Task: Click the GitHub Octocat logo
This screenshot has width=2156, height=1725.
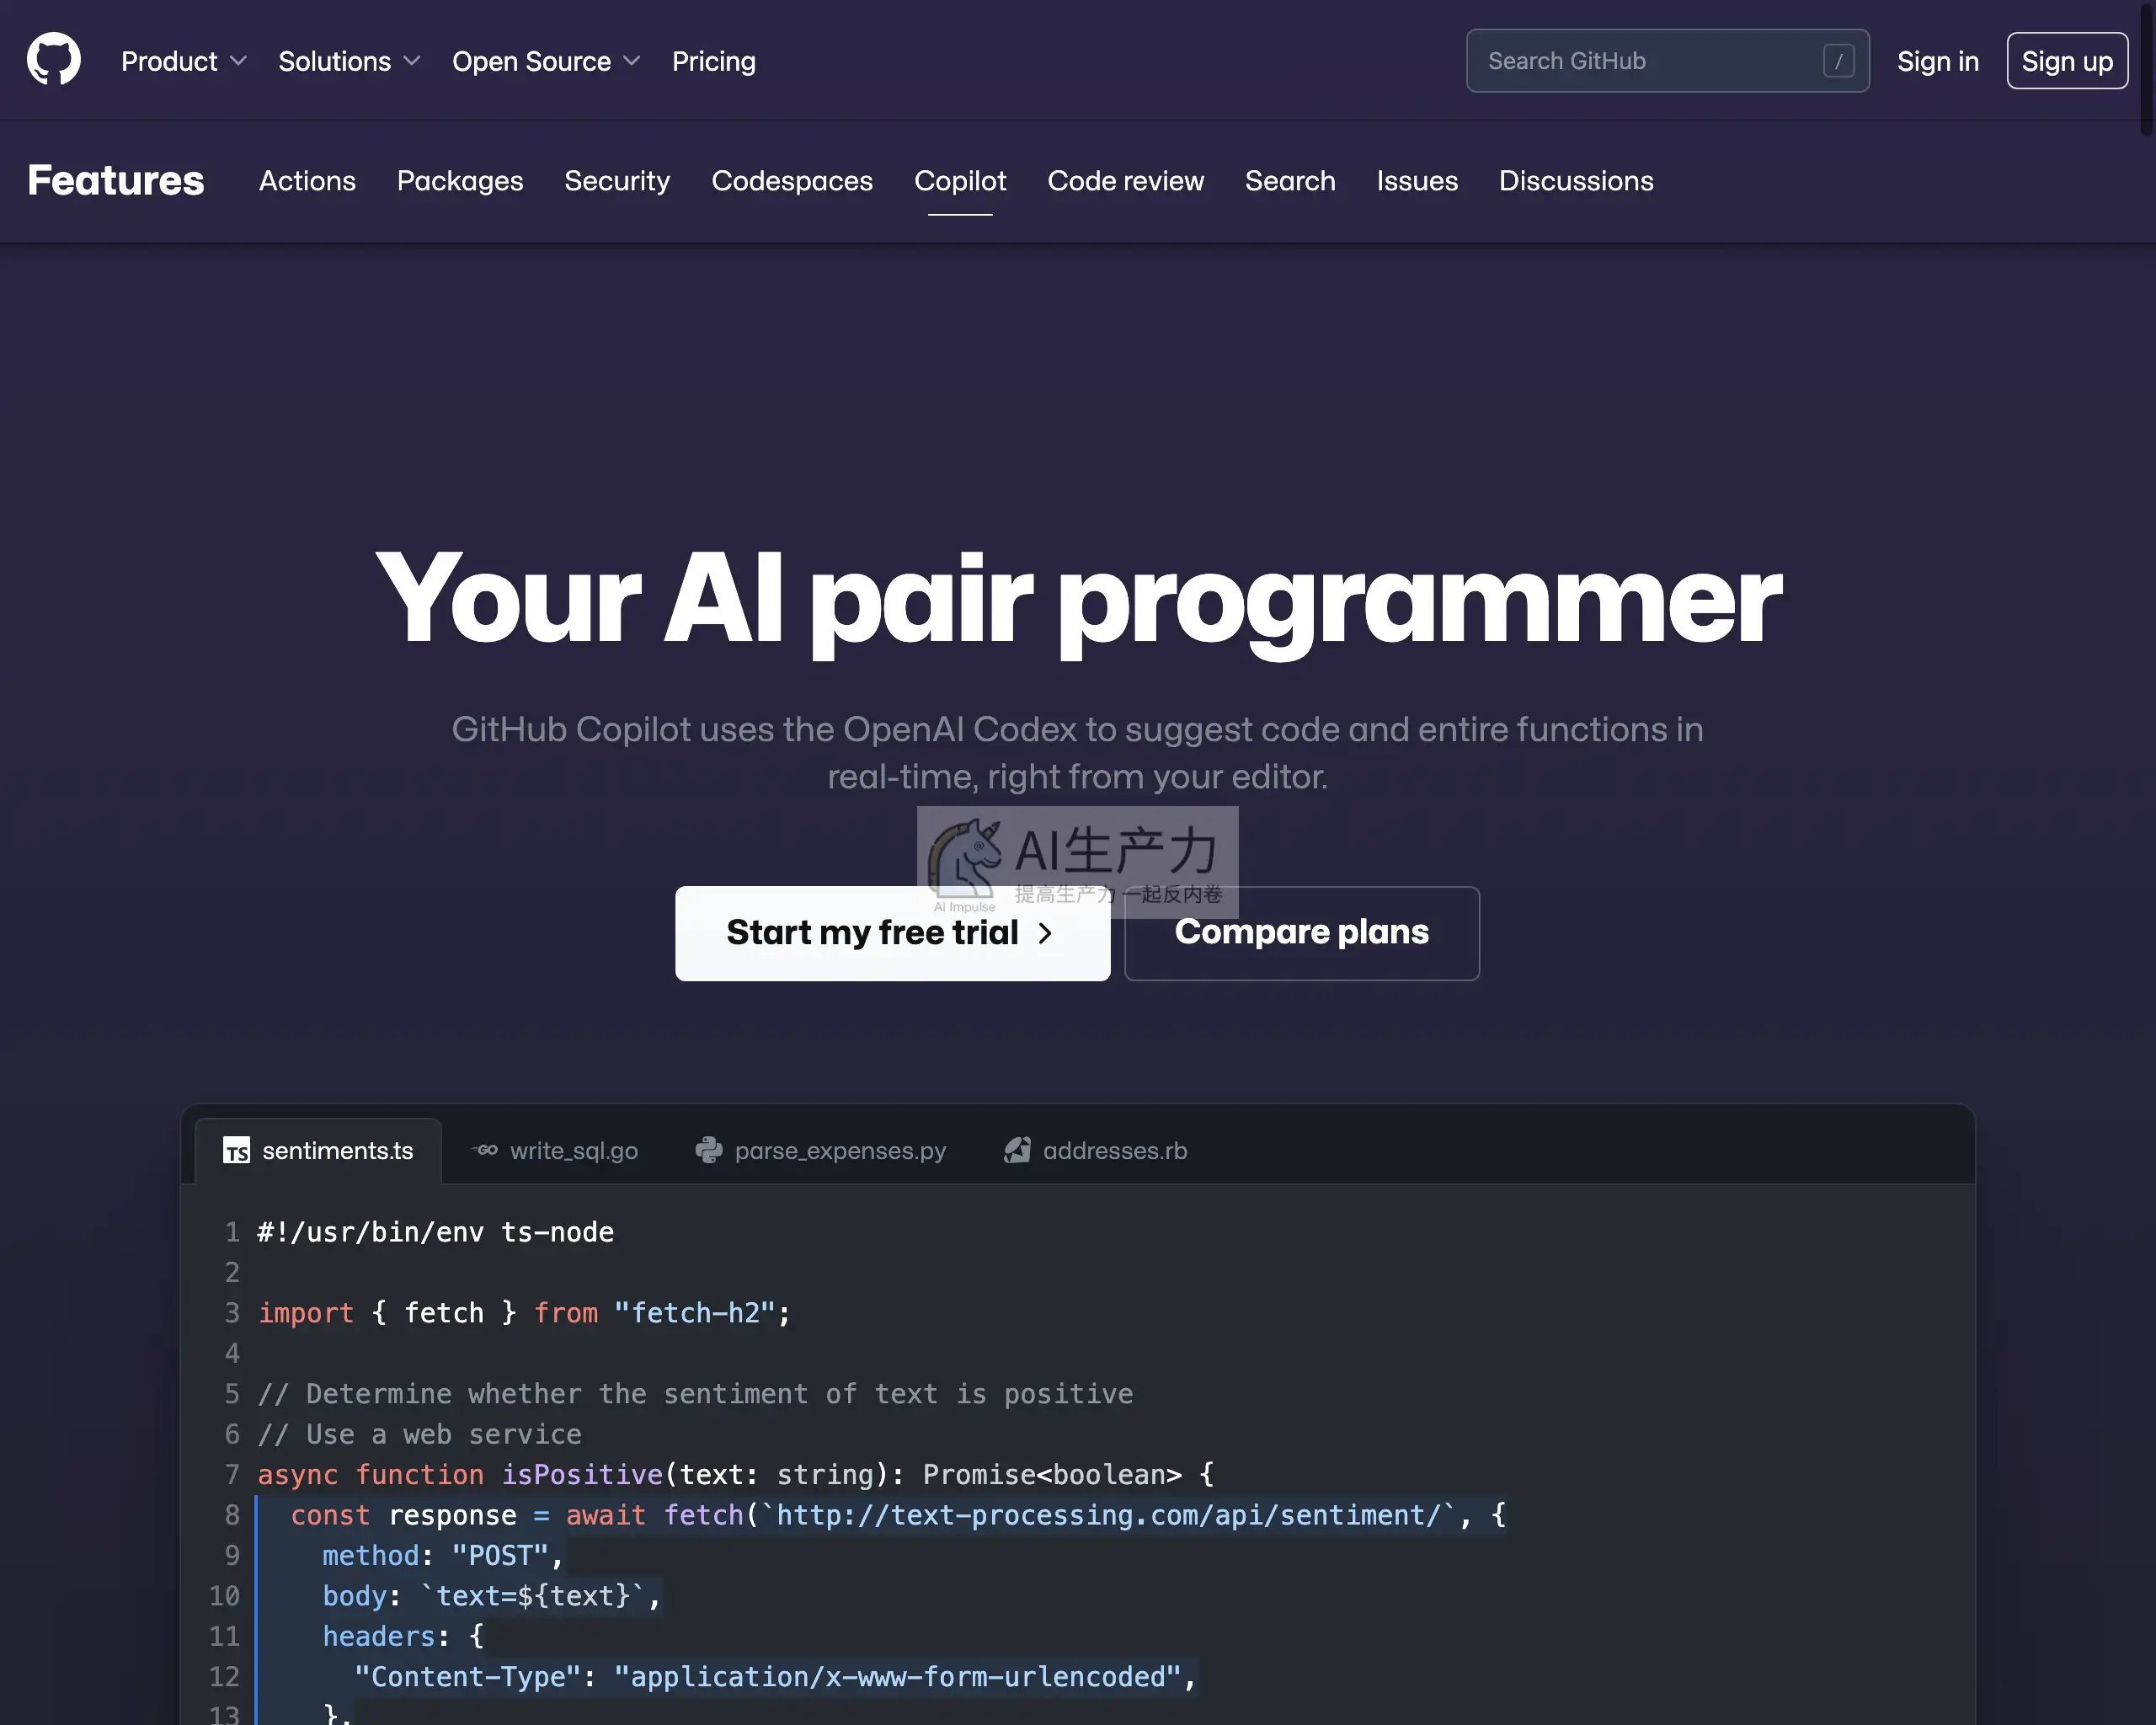Action: pos(54,60)
